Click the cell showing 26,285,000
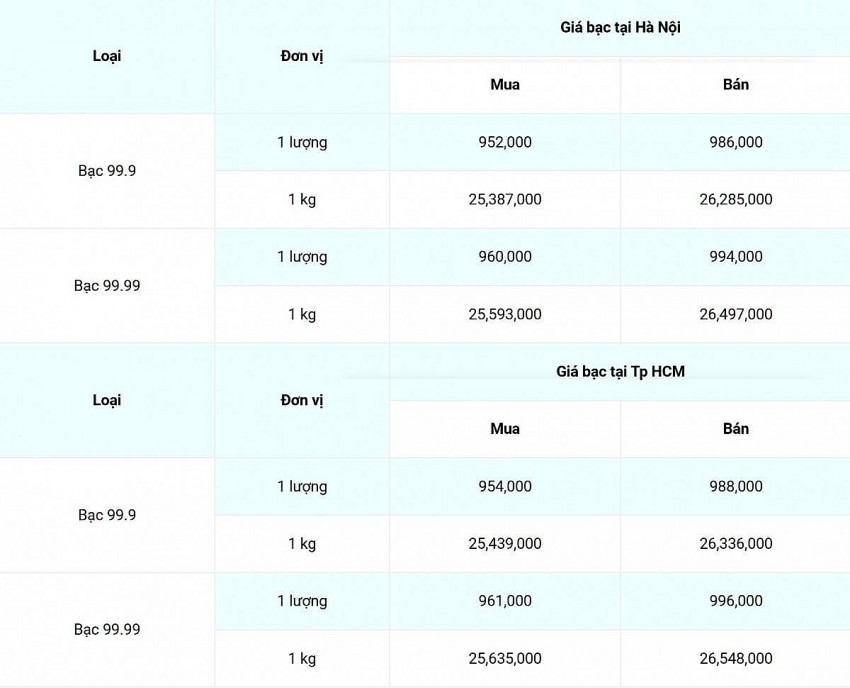 [735, 199]
